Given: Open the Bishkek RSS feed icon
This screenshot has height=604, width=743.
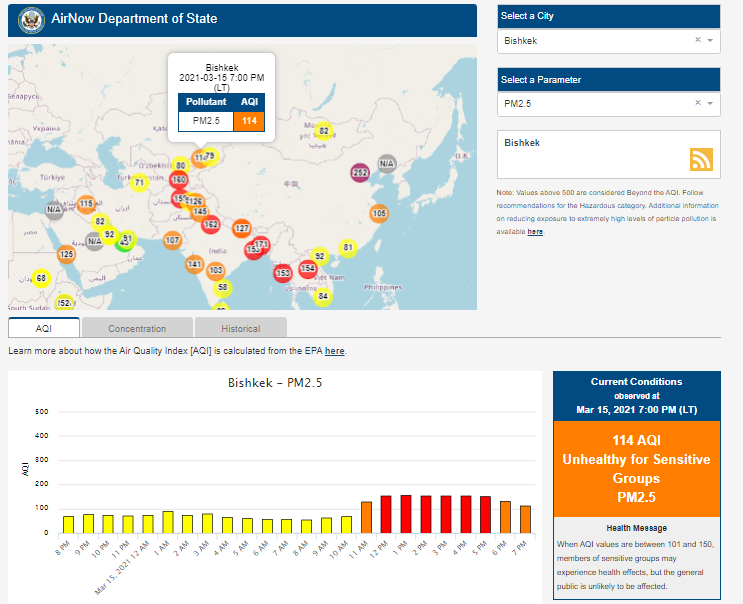Looking at the screenshot, I should pyautogui.click(x=701, y=160).
